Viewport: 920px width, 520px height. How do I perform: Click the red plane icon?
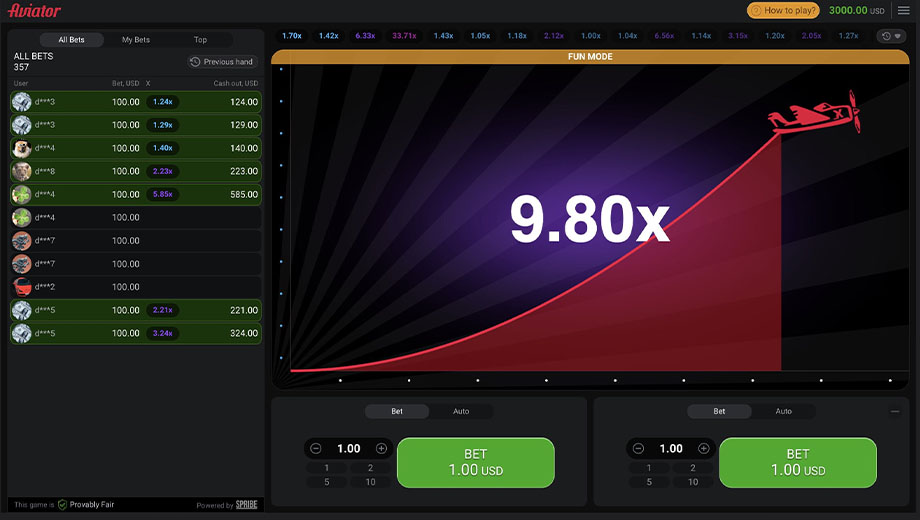click(x=816, y=113)
